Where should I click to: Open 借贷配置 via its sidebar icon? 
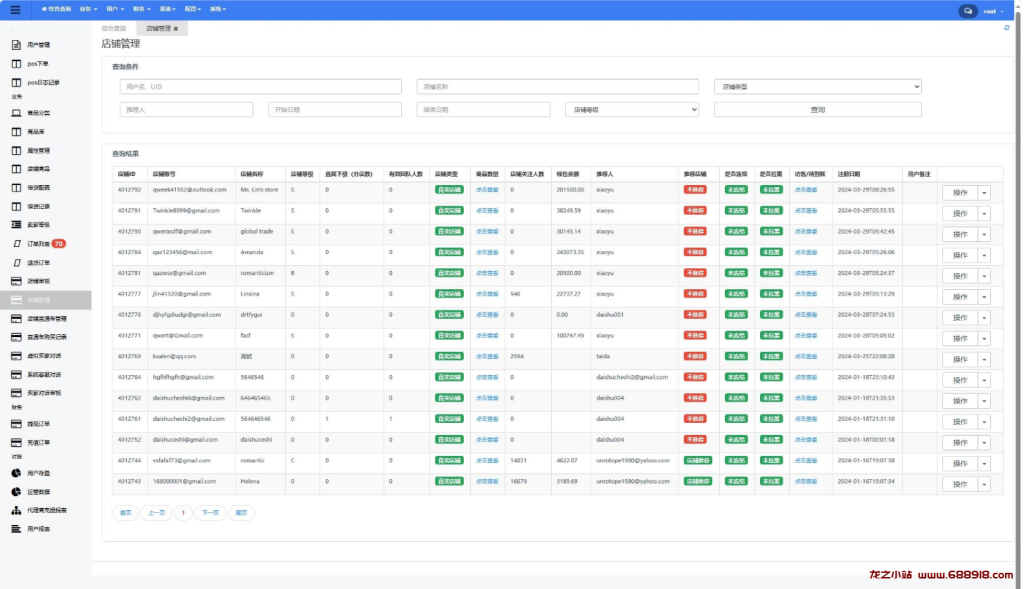(16, 188)
